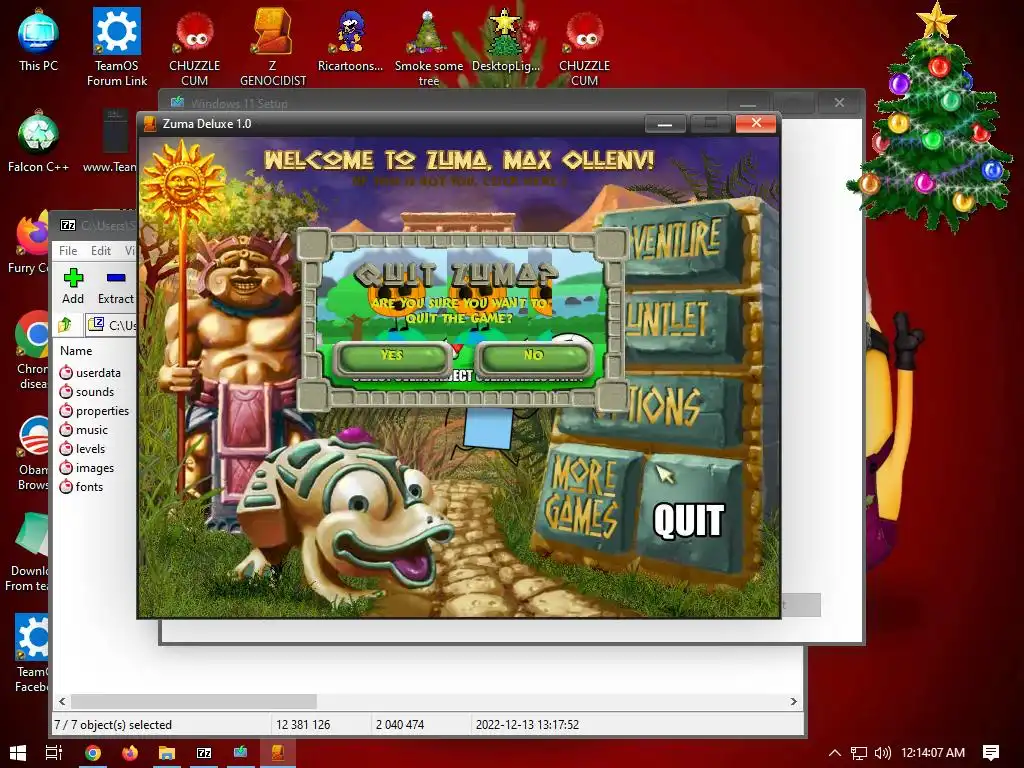Open the Firefox Furry desktop shortcut

(31, 243)
